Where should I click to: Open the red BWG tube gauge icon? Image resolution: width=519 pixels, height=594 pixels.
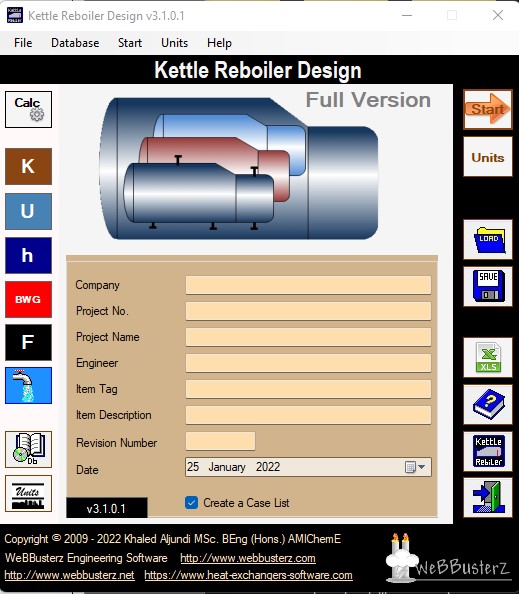coord(28,299)
